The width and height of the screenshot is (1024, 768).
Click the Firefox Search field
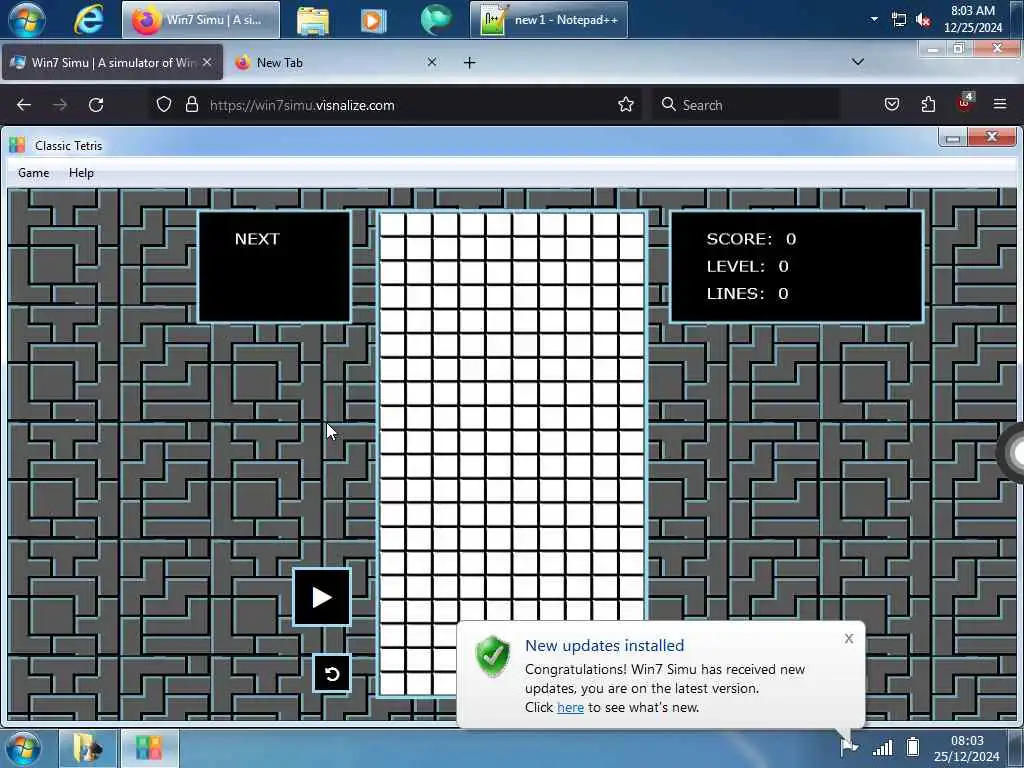click(746, 104)
